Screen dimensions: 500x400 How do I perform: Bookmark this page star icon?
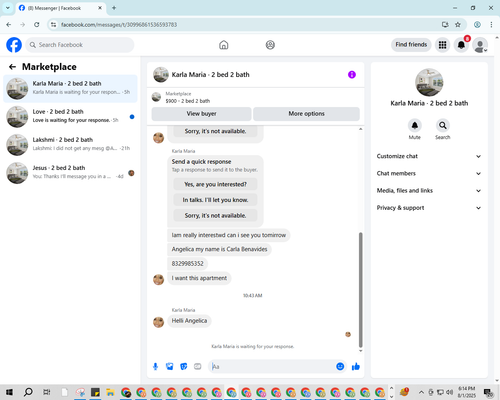click(x=458, y=25)
